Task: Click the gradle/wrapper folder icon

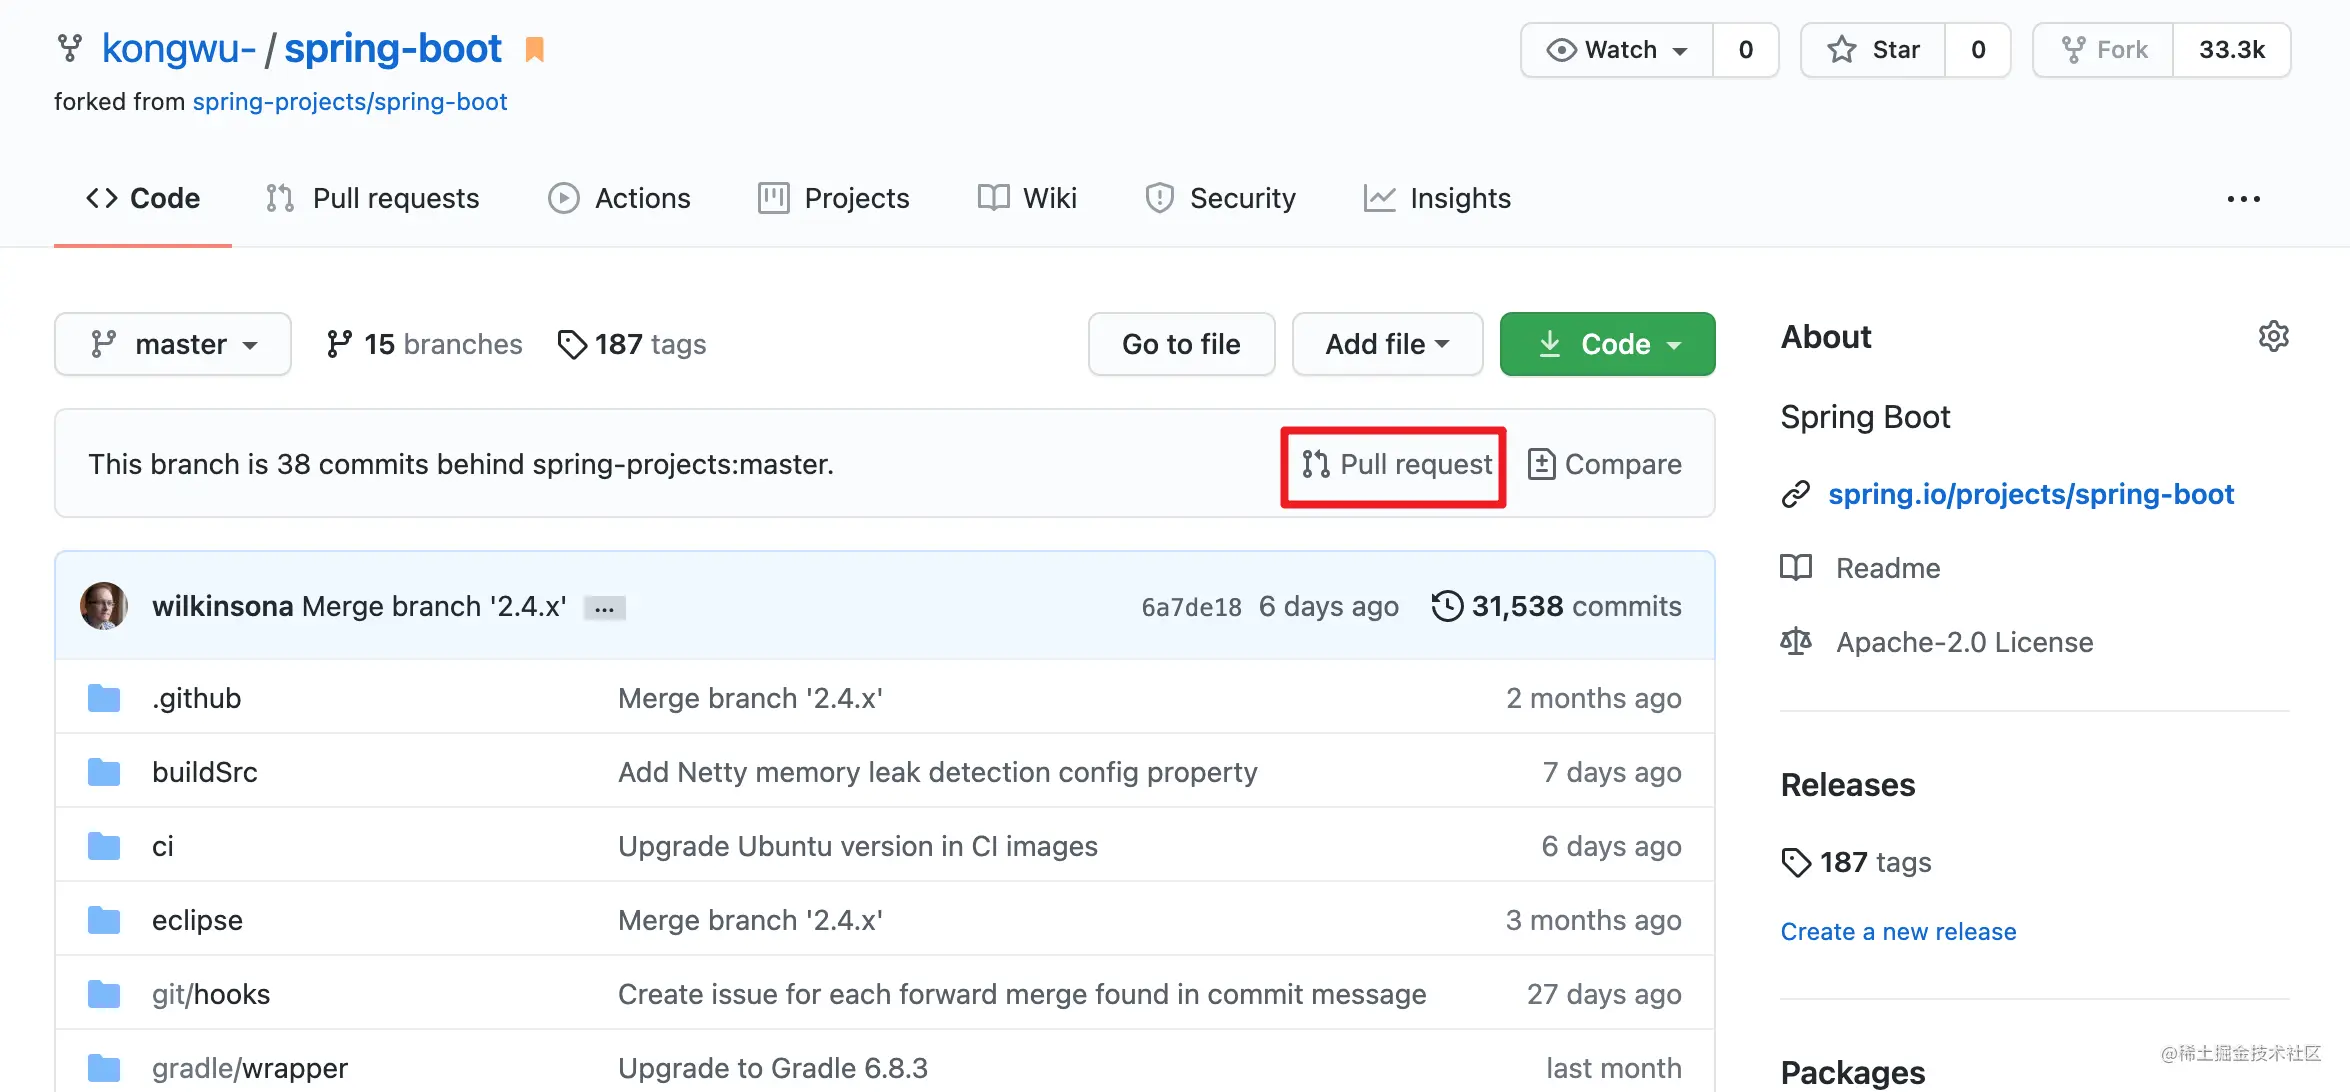Action: [104, 1068]
